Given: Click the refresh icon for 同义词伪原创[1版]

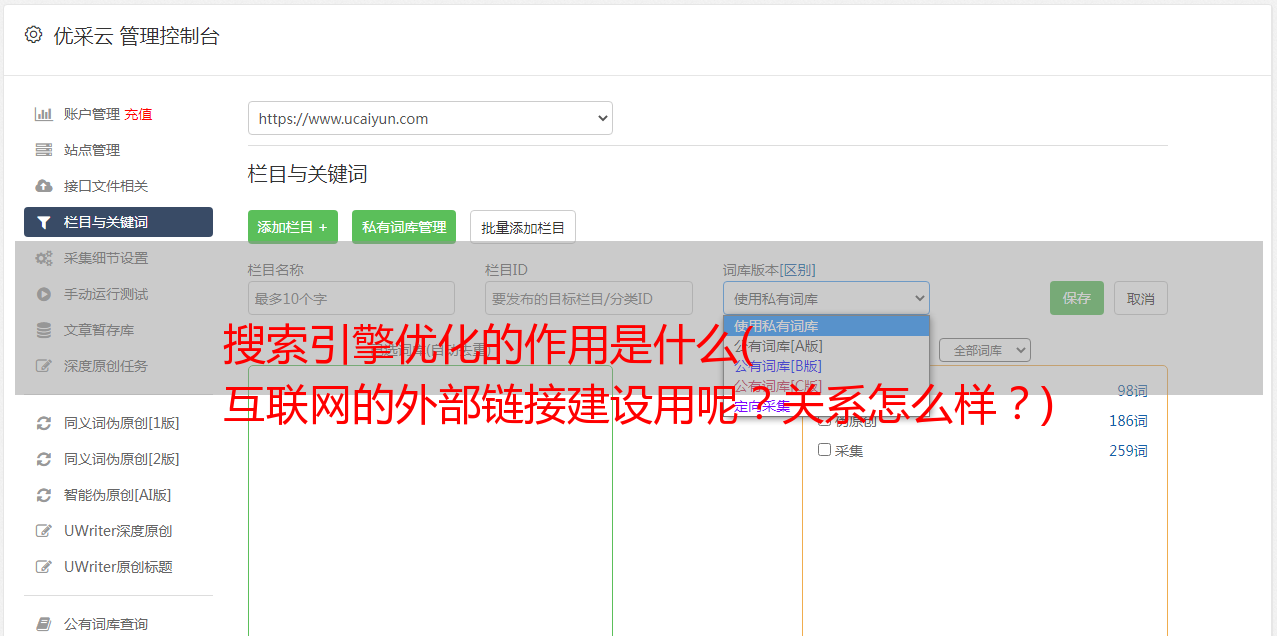Looking at the screenshot, I should (x=44, y=423).
